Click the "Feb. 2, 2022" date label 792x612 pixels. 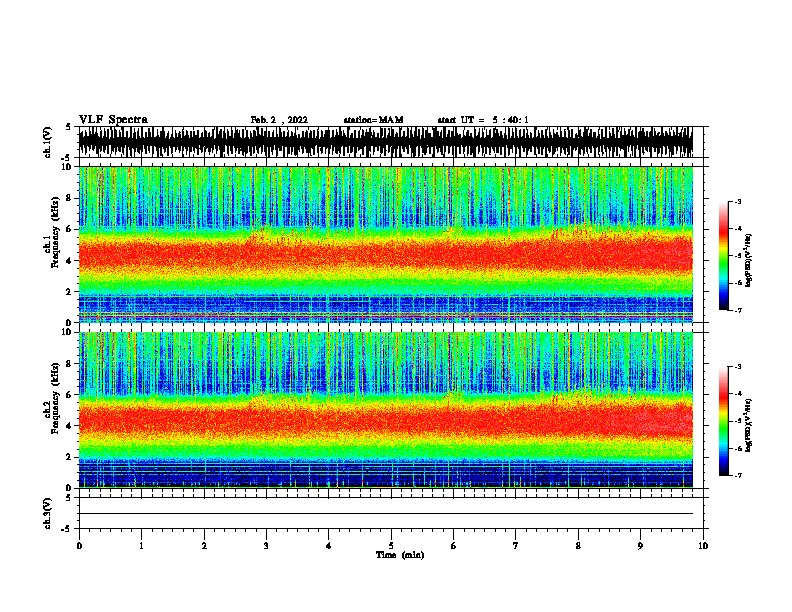point(279,120)
